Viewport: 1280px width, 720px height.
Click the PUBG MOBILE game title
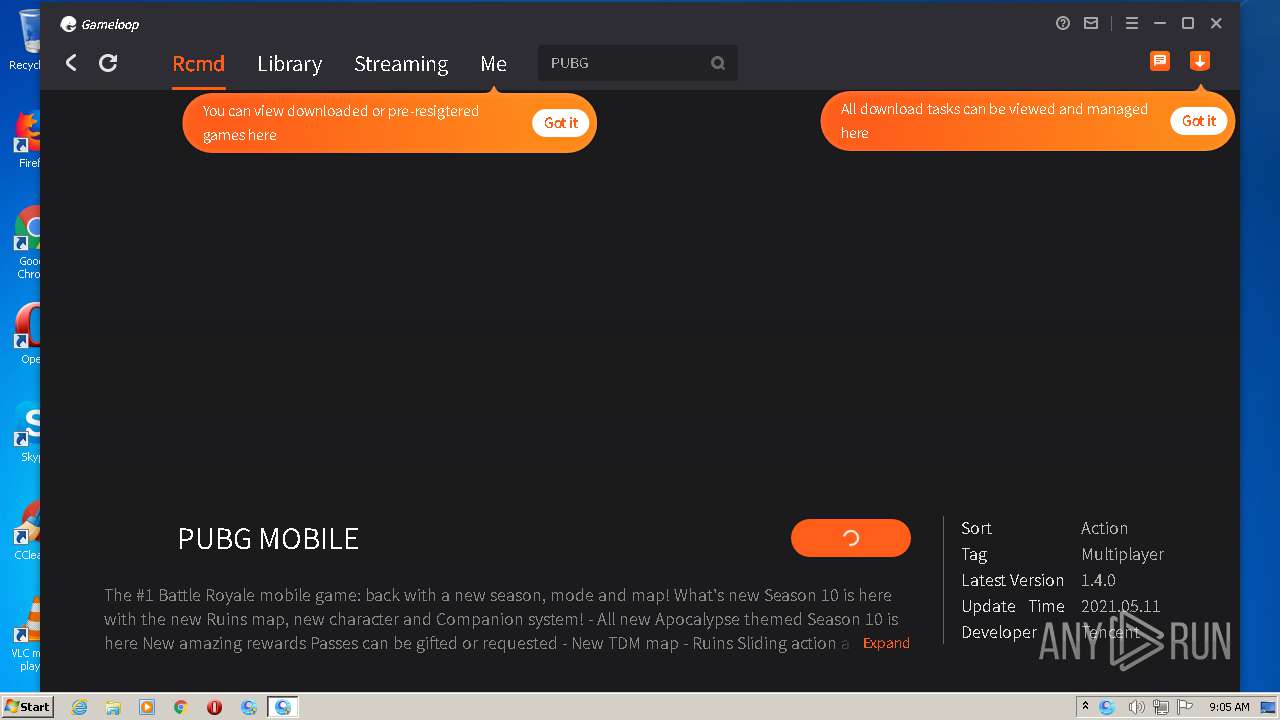[x=268, y=538]
